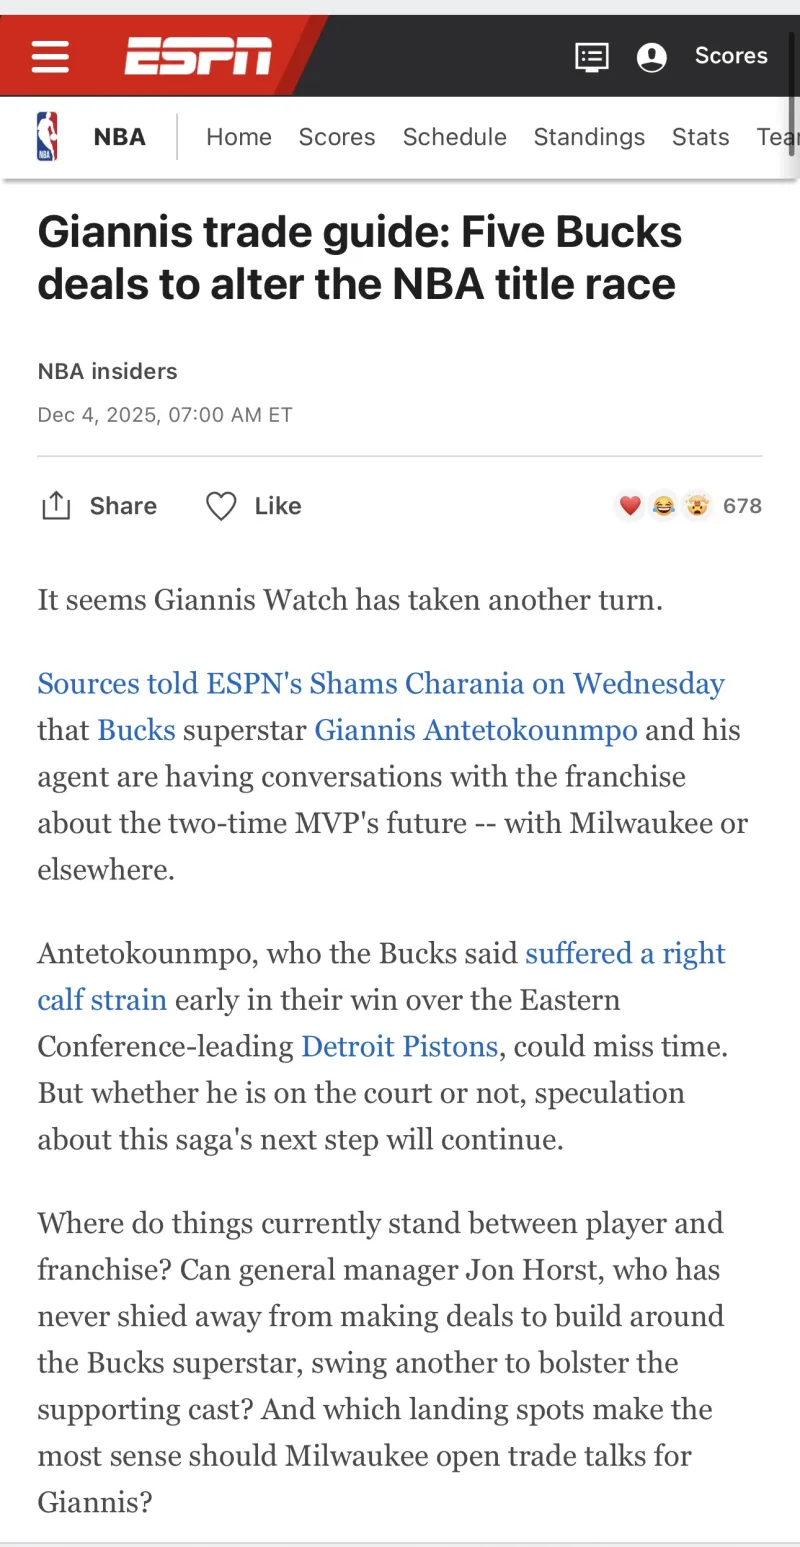Open the Shams Charania sources link

(x=381, y=684)
